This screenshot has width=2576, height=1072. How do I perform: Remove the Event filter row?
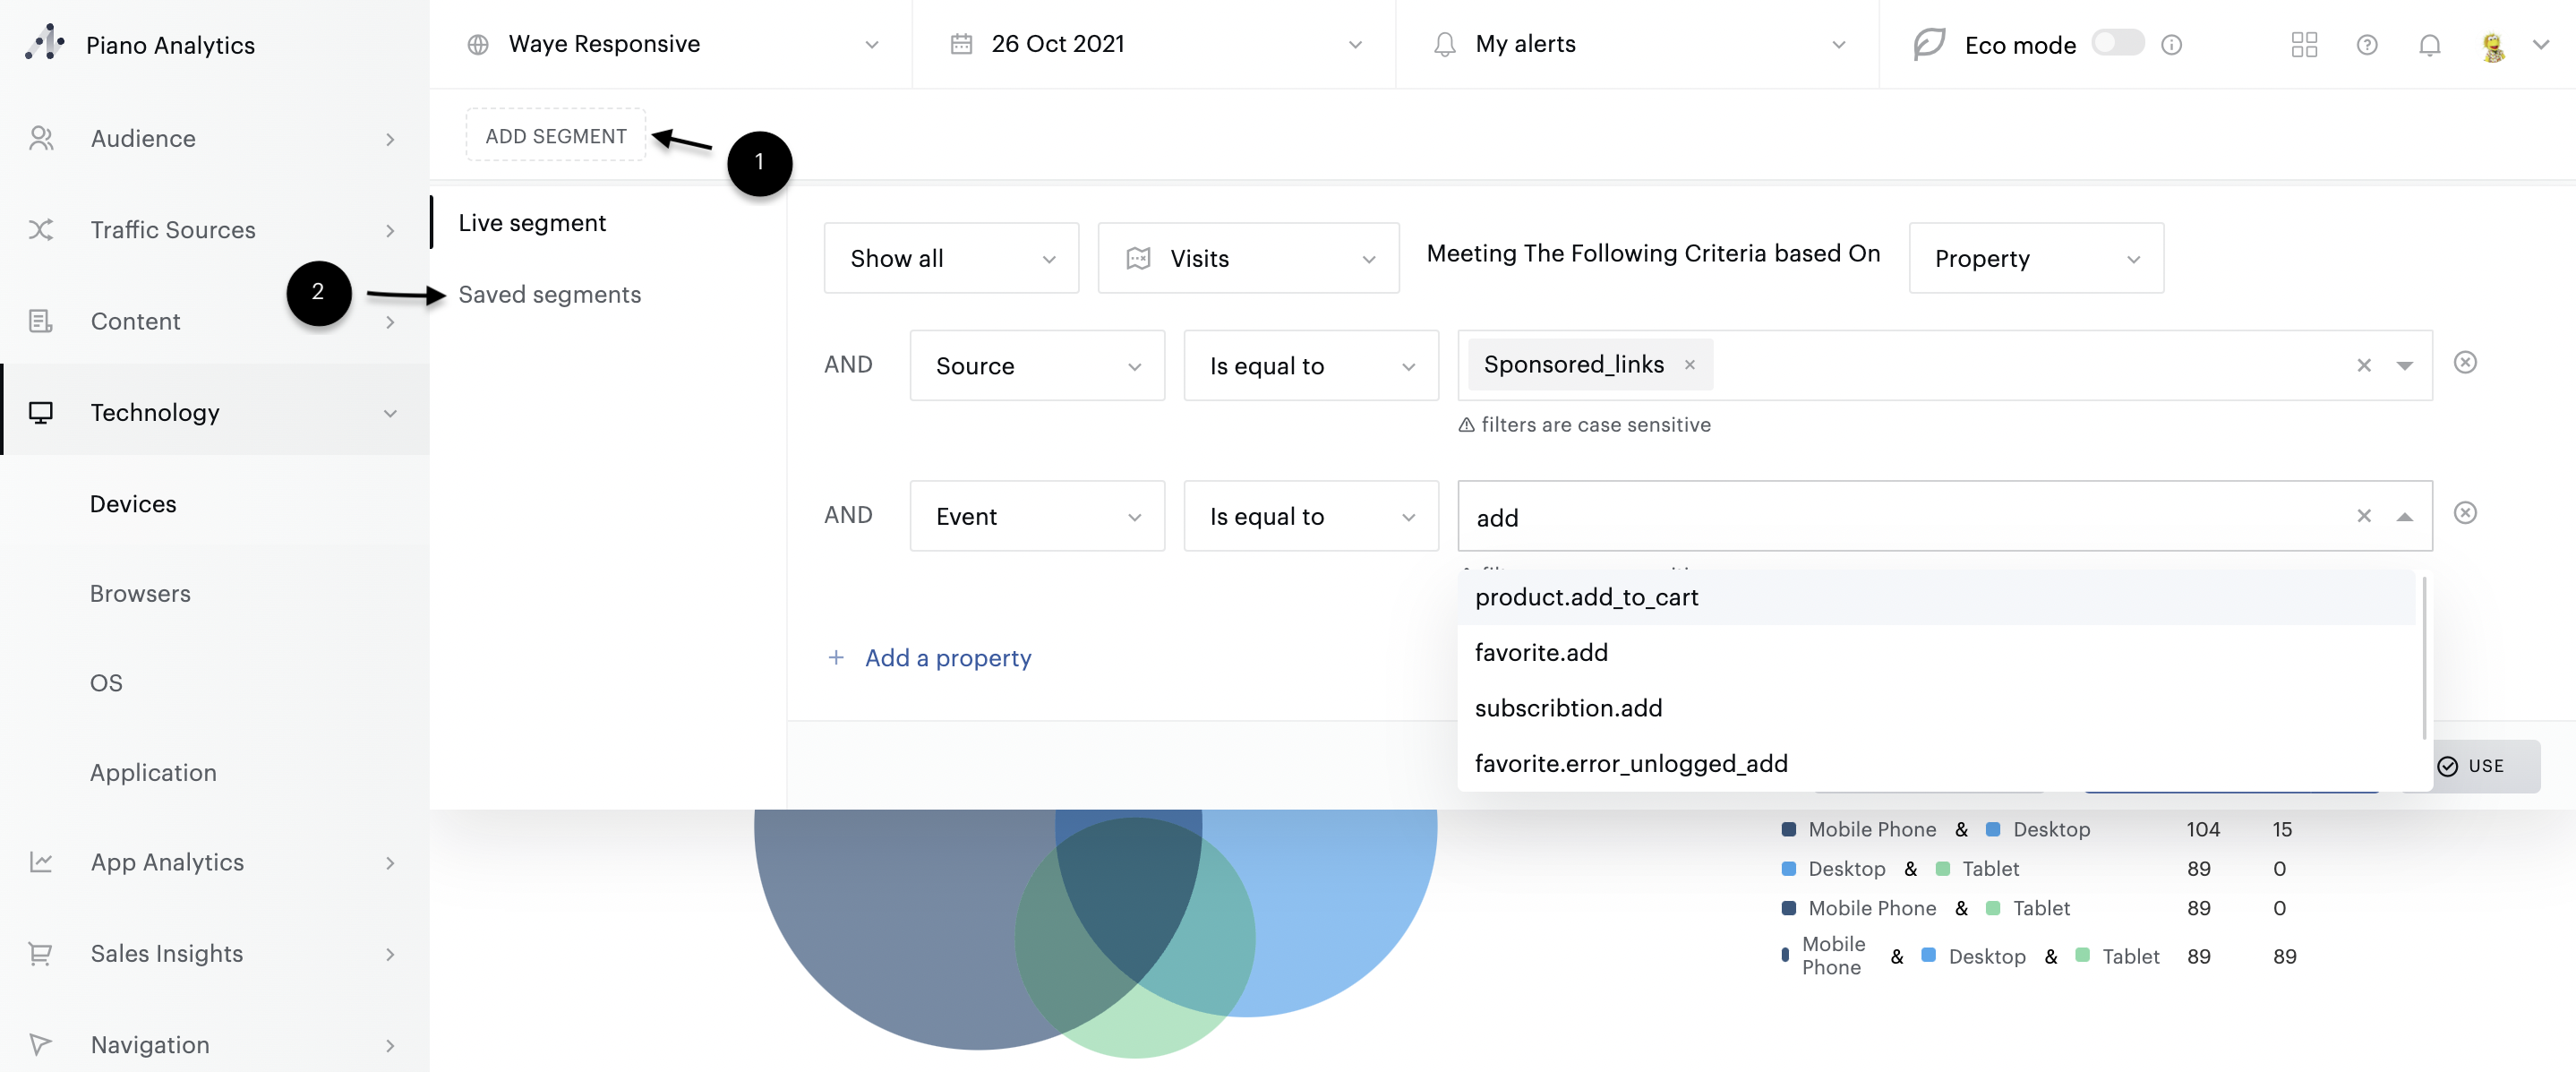point(2465,514)
